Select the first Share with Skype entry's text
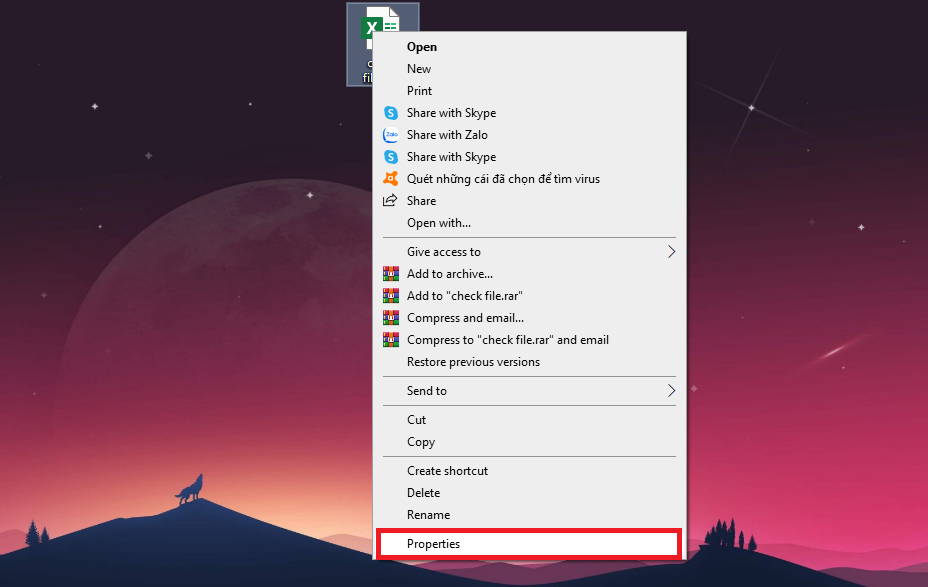 click(x=451, y=113)
